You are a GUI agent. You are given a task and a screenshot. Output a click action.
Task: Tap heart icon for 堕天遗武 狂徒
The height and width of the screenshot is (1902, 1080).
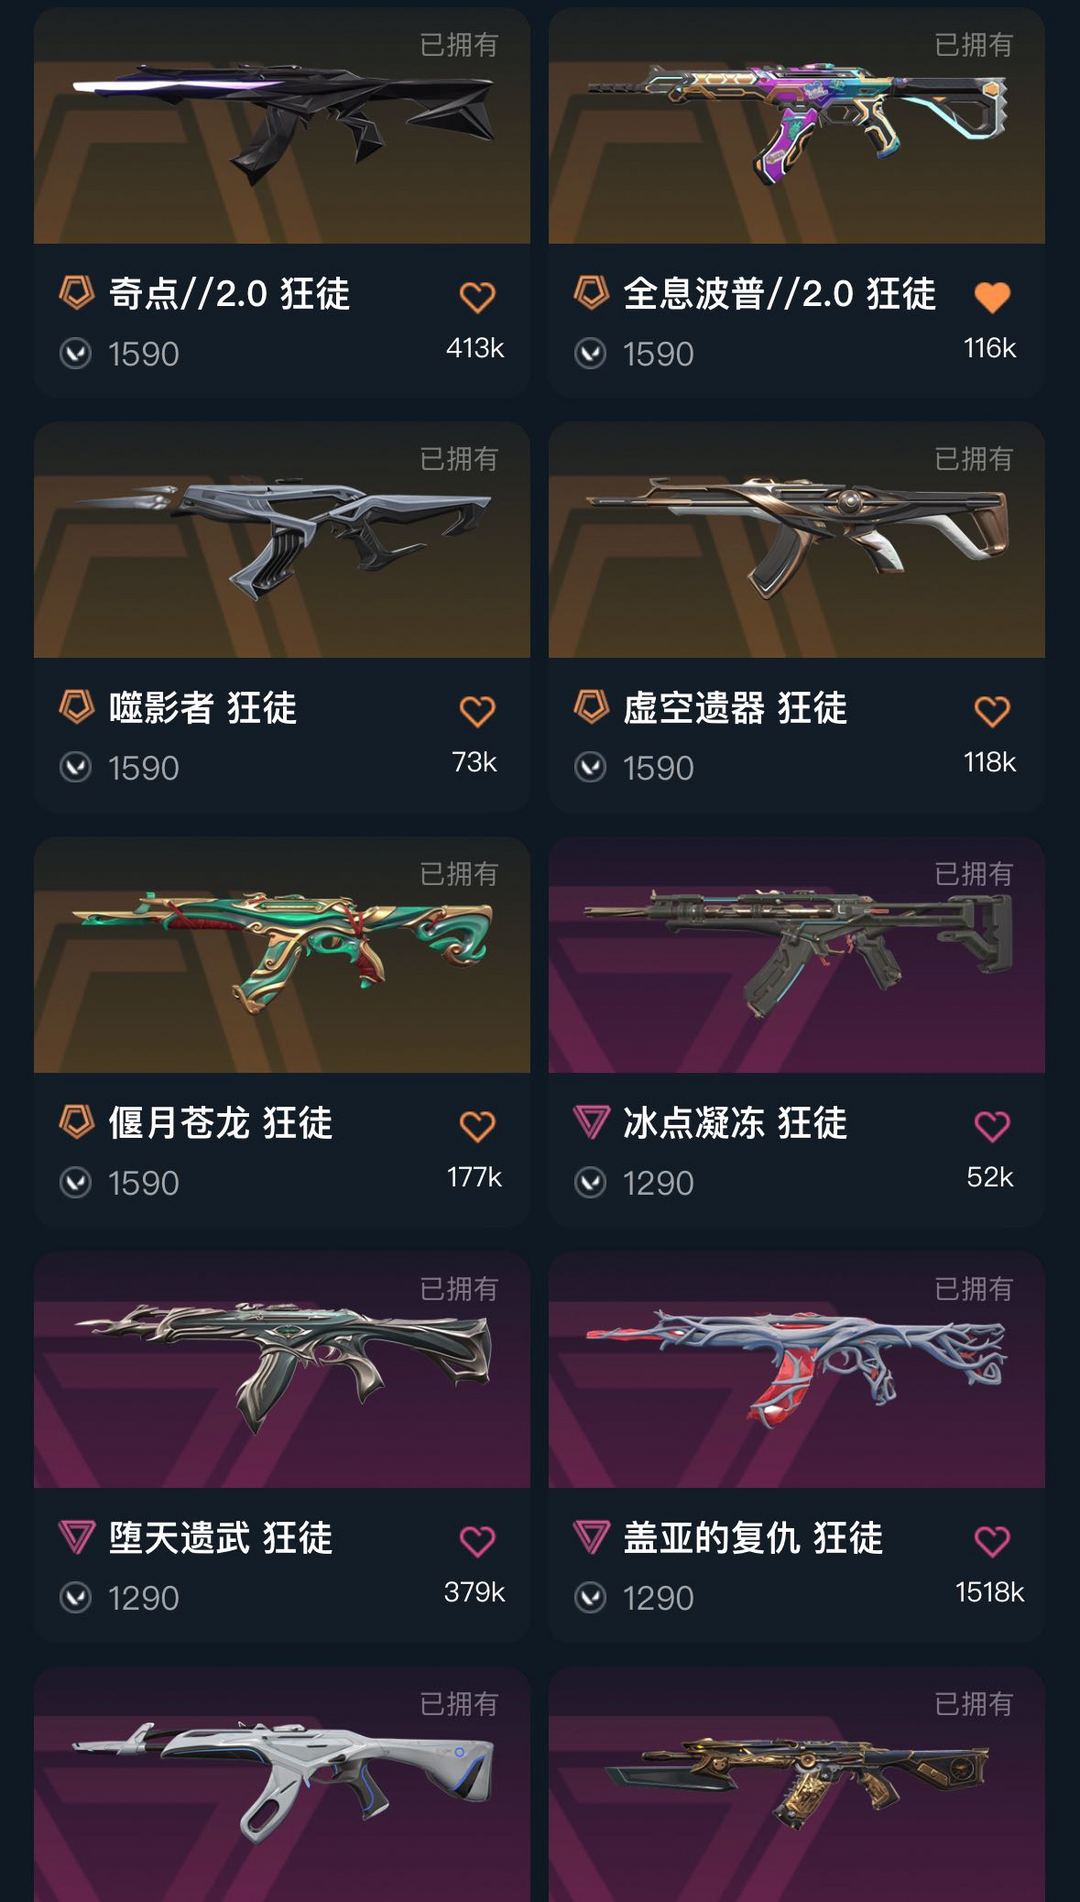pyautogui.click(x=477, y=1541)
